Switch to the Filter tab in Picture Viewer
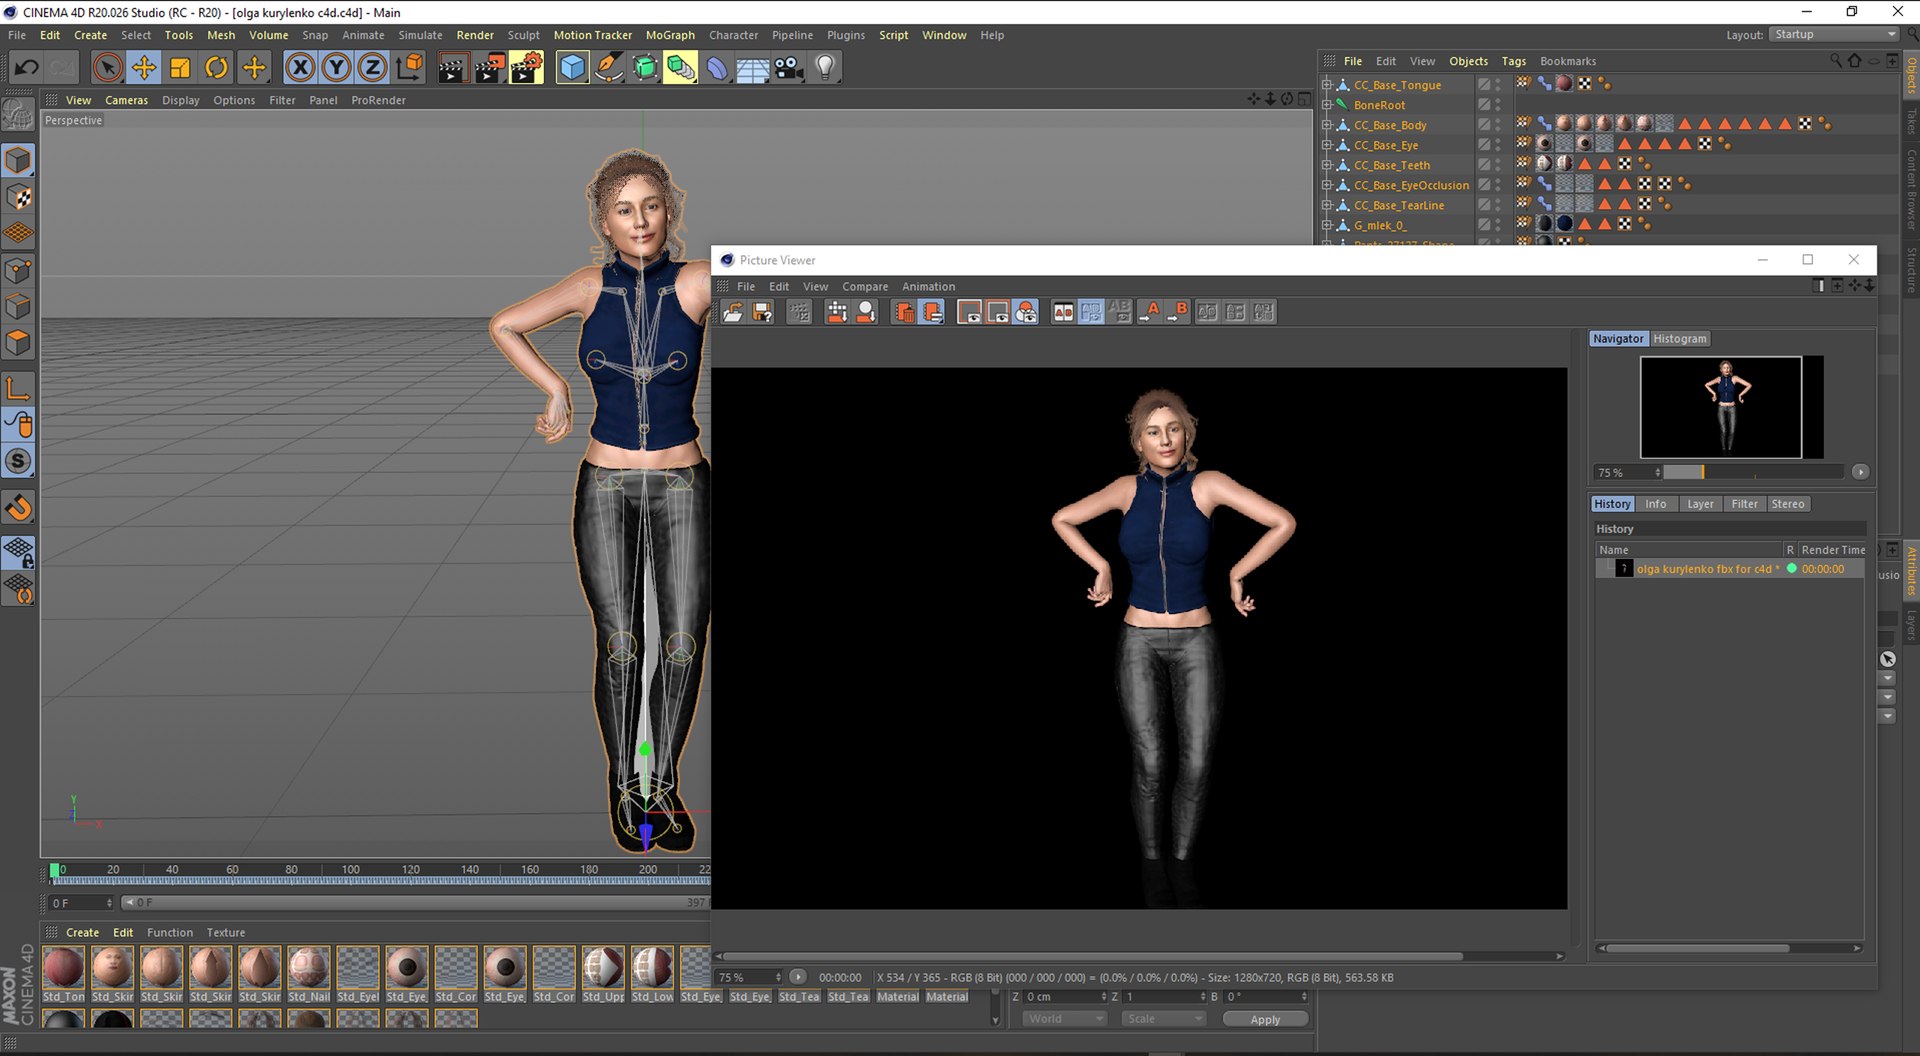The width and height of the screenshot is (1920, 1056). coord(1744,504)
